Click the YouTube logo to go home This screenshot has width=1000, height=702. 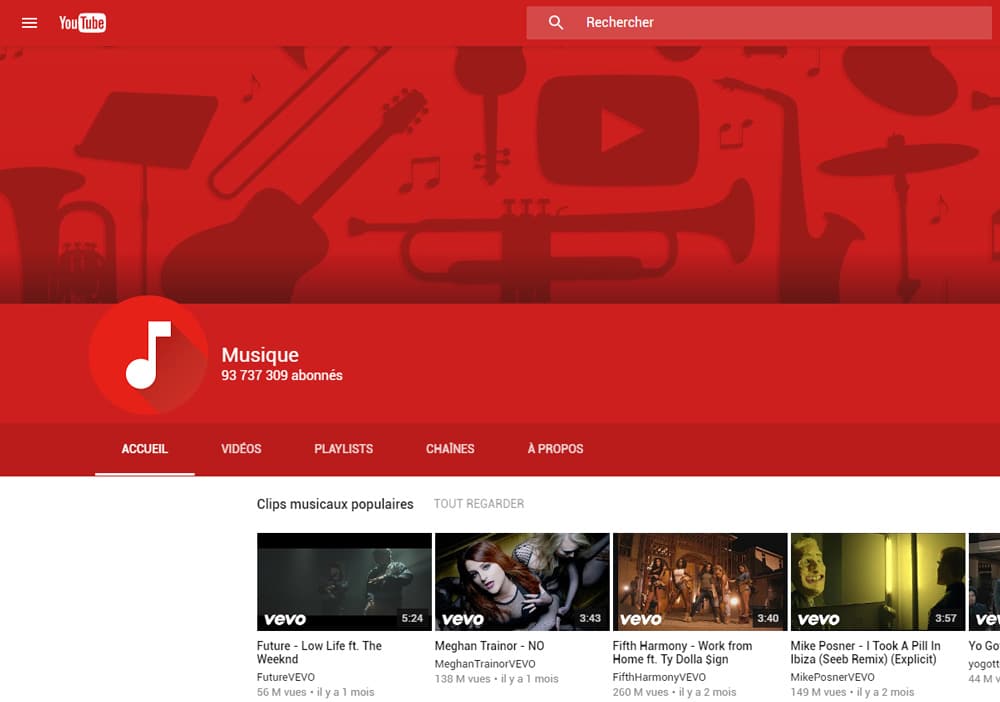click(82, 22)
